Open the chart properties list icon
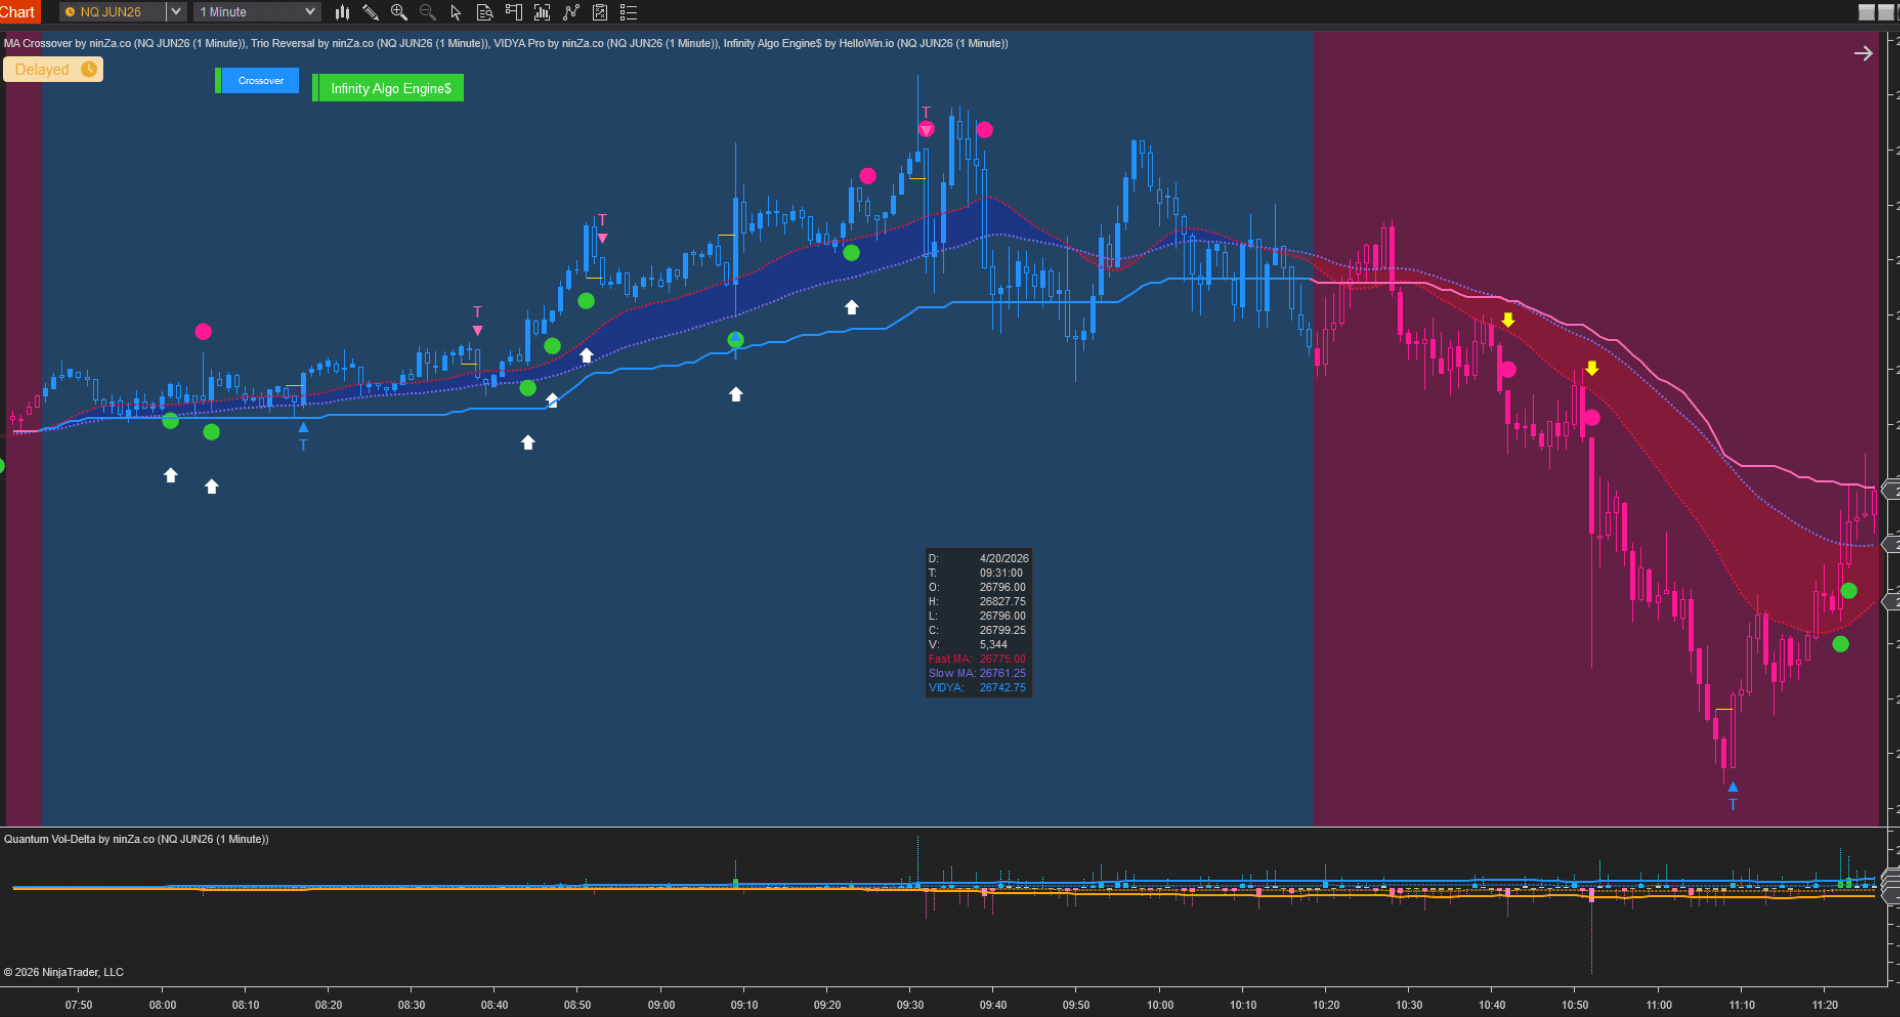The height and width of the screenshot is (1017, 1900). pos(629,12)
